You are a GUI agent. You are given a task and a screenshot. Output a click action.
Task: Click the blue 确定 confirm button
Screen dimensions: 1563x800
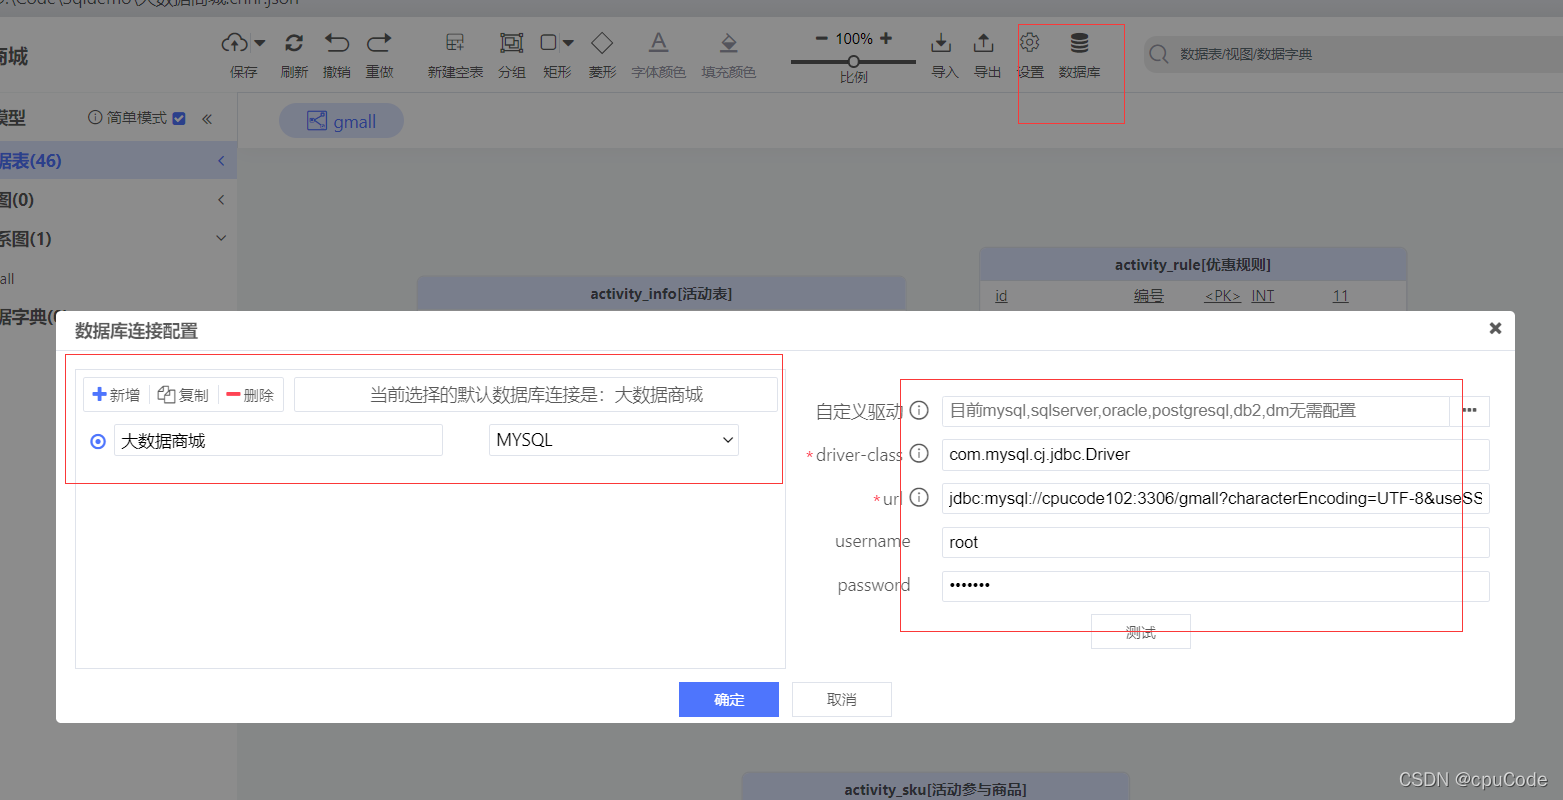point(729,700)
